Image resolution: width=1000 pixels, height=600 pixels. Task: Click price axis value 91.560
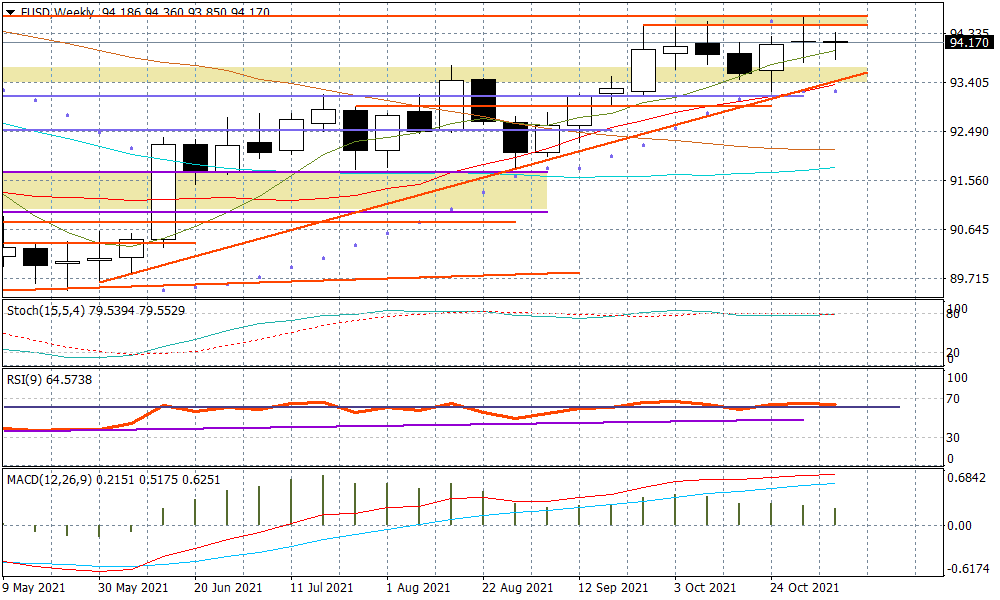970,181
